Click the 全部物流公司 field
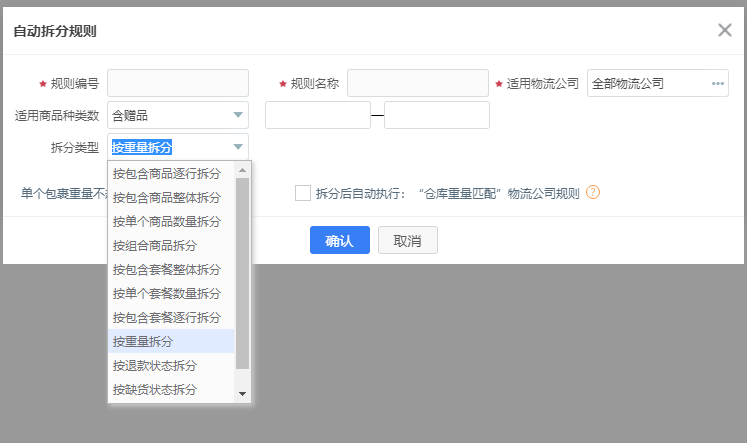 [x=658, y=83]
